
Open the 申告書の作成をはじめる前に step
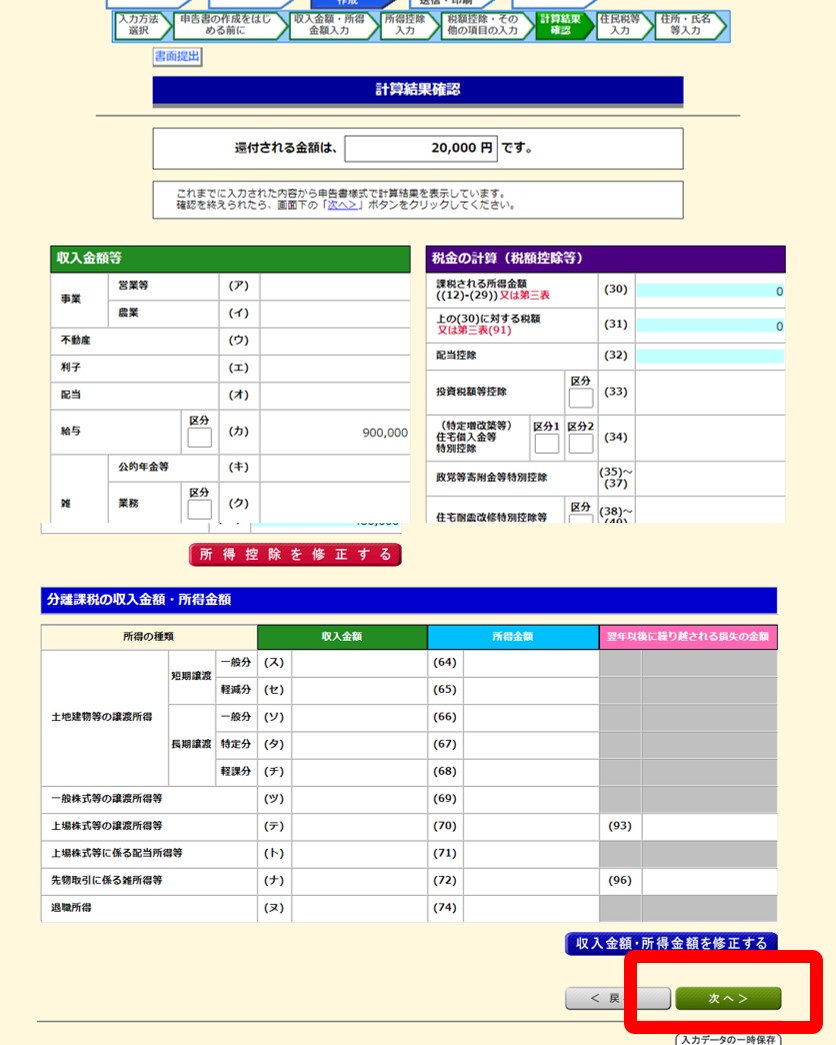pos(229,25)
